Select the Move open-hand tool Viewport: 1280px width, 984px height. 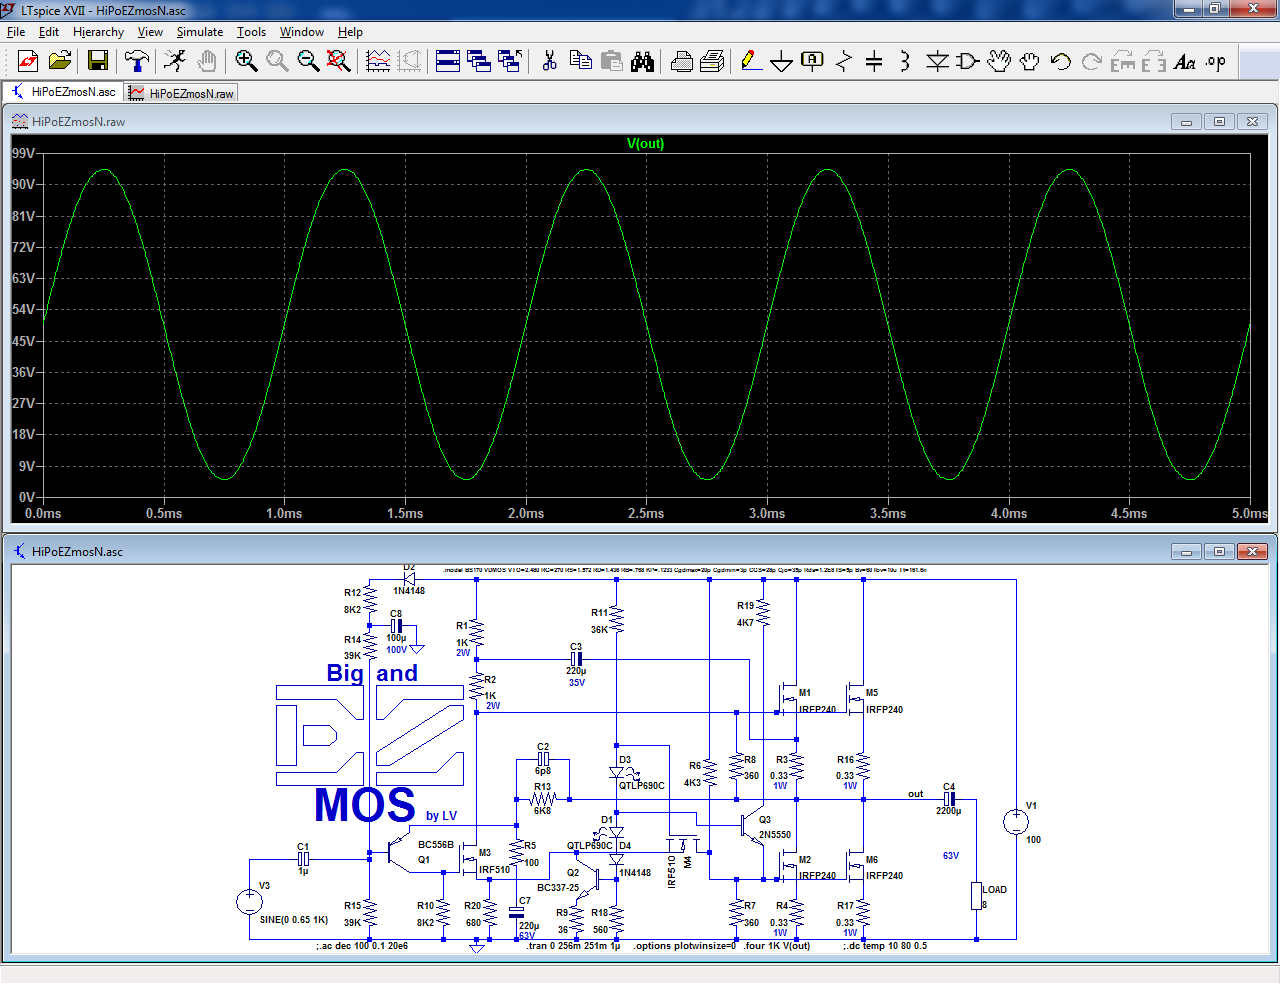point(999,62)
